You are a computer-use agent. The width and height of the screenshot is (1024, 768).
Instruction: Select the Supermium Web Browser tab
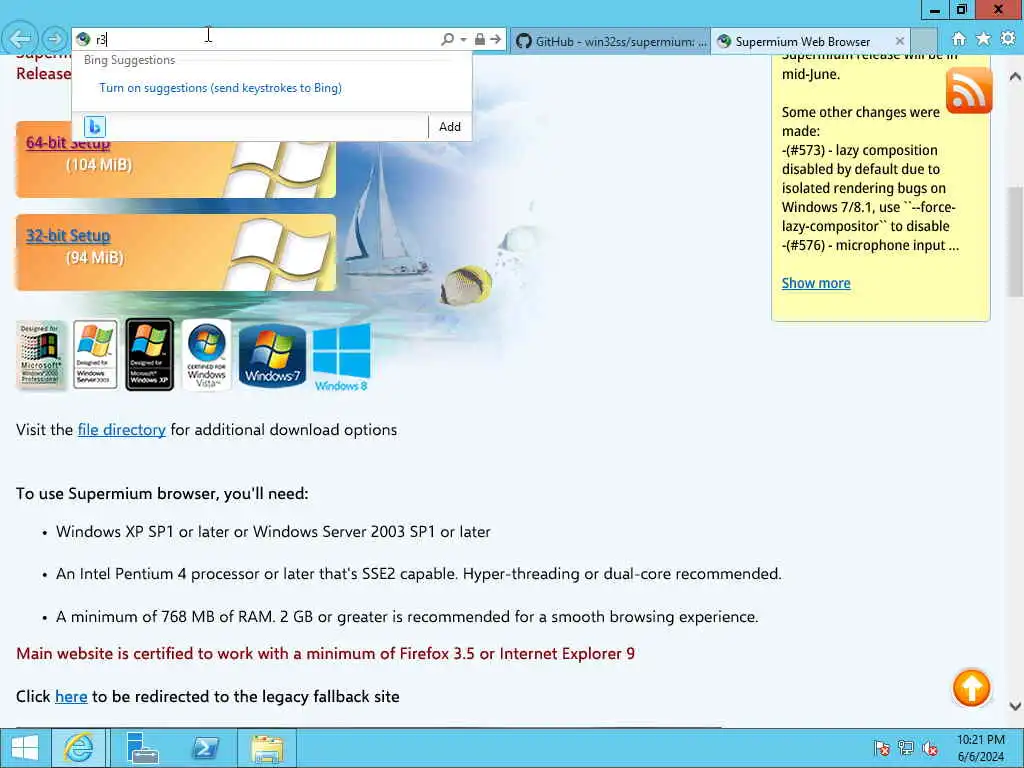803,41
